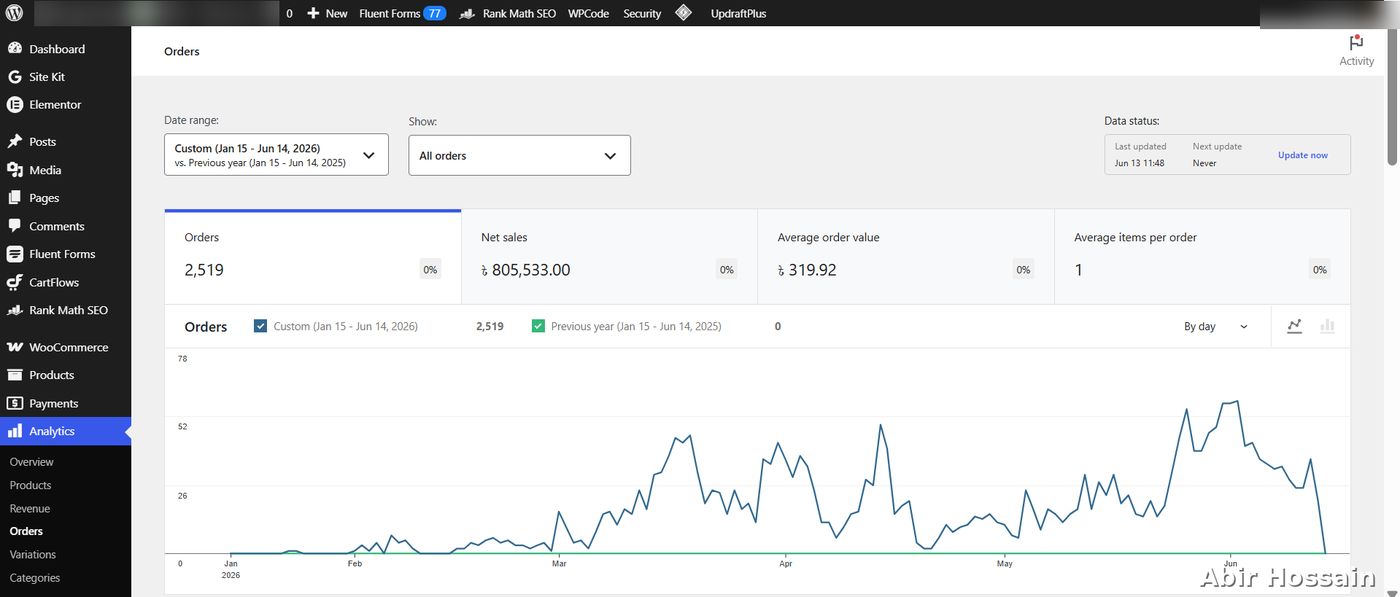
Task: Open Orders under Analytics
Action: click(x=26, y=531)
